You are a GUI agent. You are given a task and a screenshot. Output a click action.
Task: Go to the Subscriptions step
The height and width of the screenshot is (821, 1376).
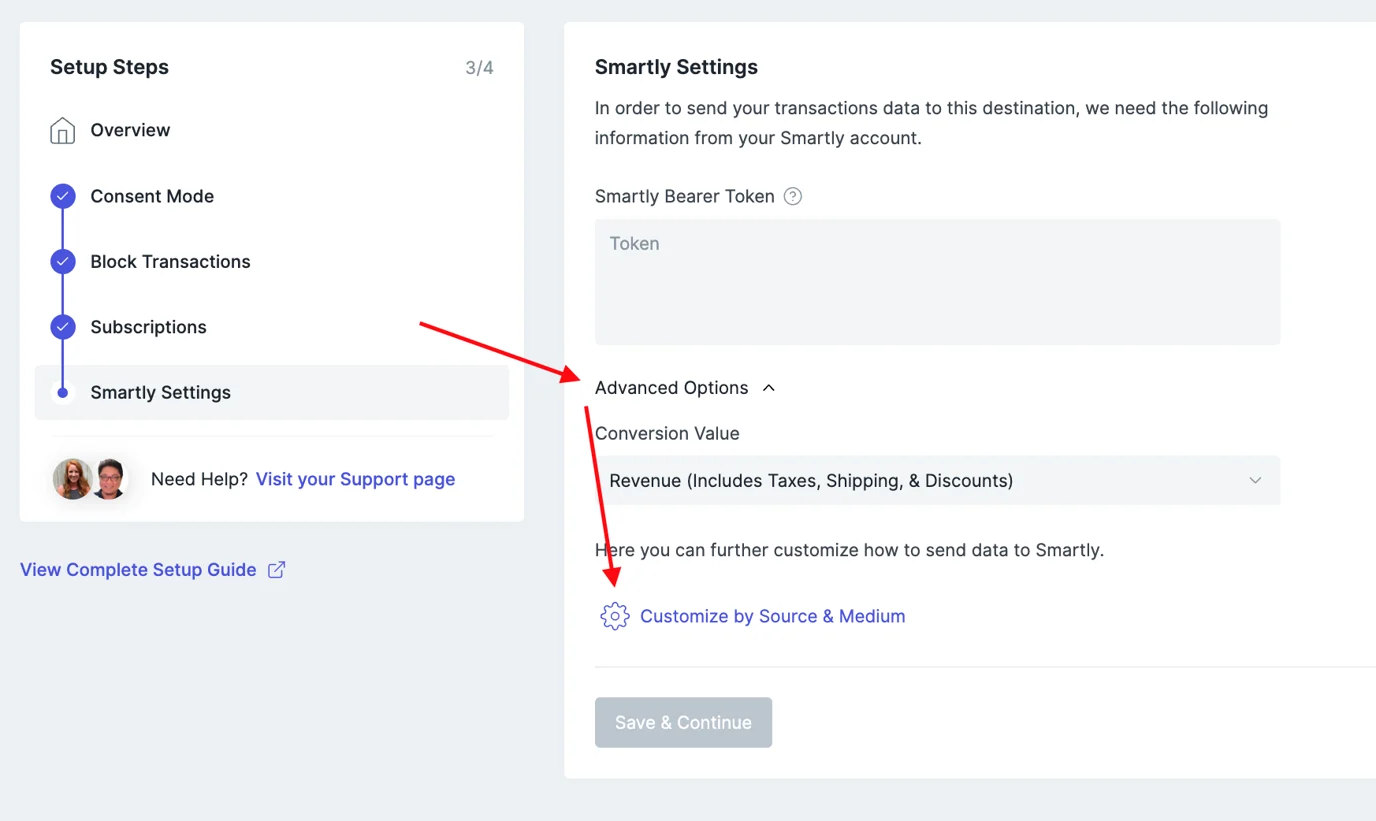148,327
